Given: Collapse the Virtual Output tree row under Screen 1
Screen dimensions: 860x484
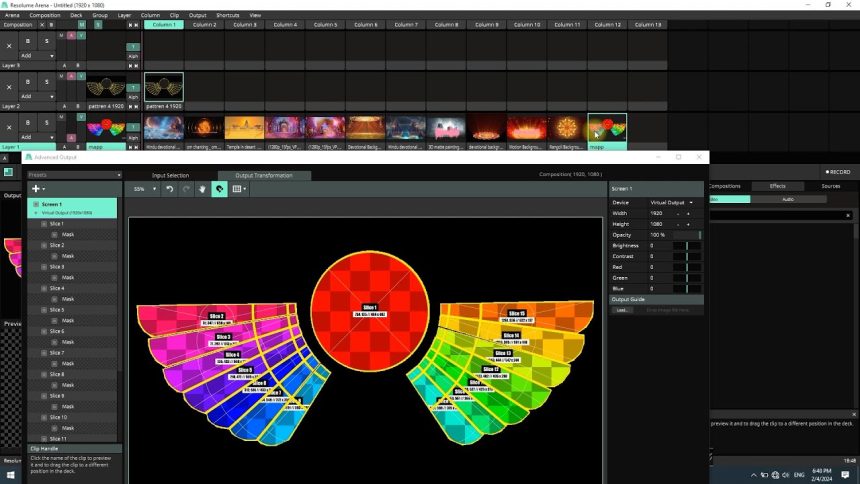Looking at the screenshot, I should [36, 213].
